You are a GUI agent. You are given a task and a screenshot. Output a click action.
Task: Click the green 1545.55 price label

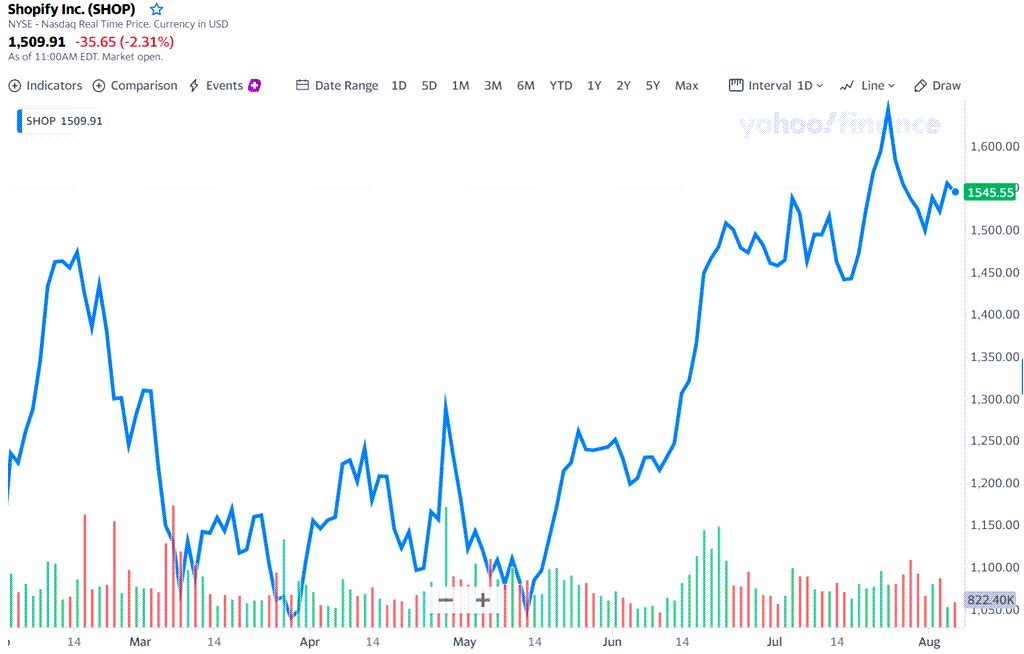click(988, 192)
